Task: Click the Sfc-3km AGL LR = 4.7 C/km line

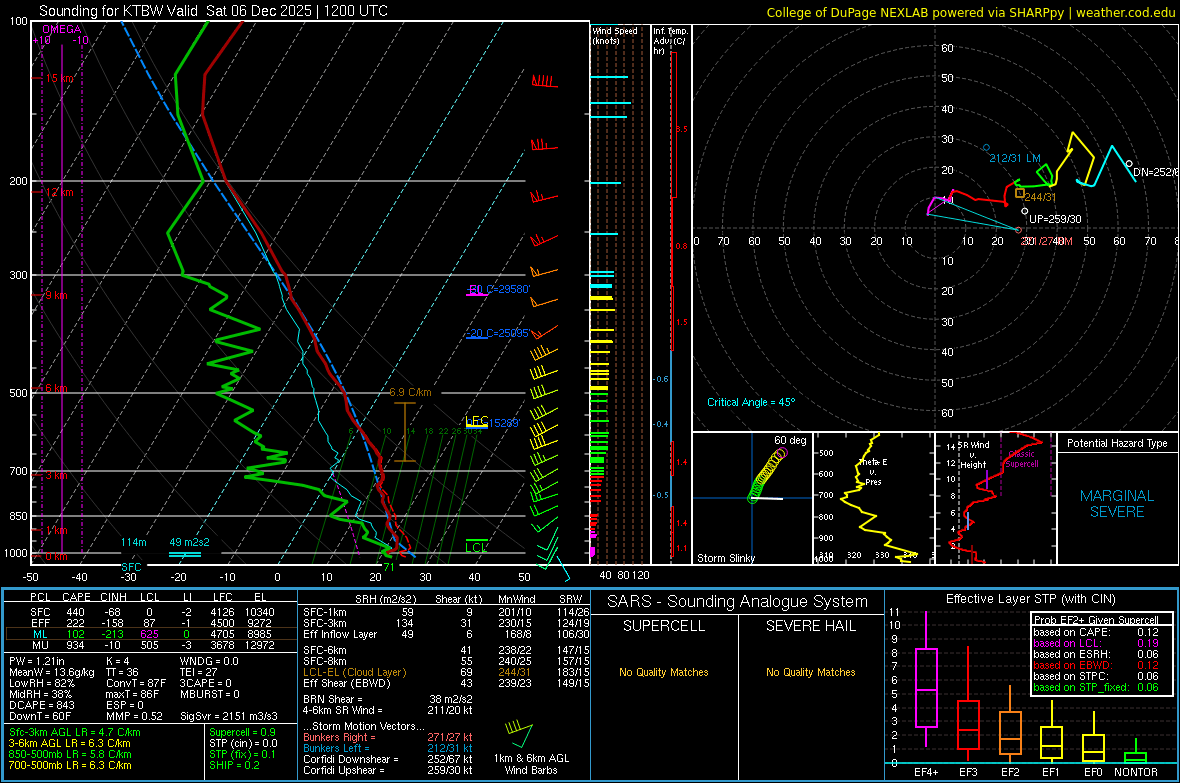Action: (75, 732)
